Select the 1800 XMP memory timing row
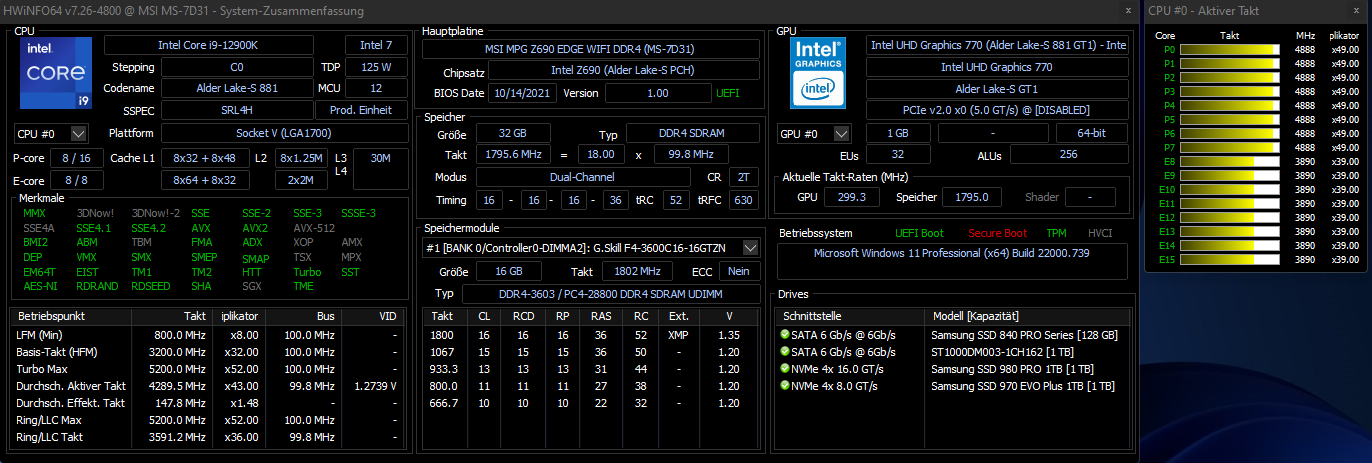1372x463 pixels. pos(591,335)
